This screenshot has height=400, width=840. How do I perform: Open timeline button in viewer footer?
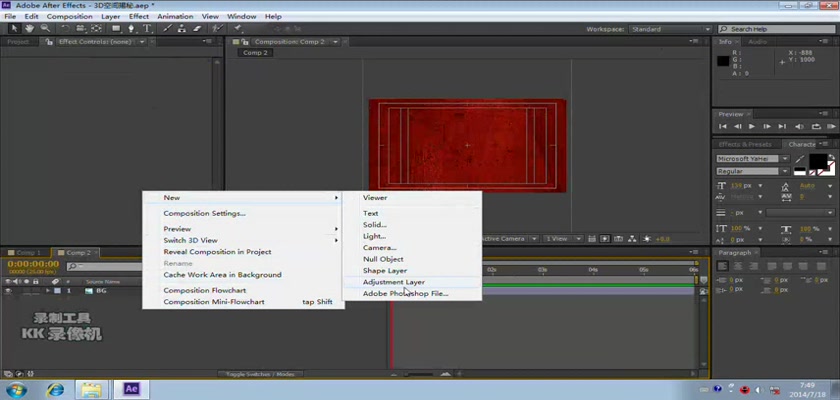[619, 239]
